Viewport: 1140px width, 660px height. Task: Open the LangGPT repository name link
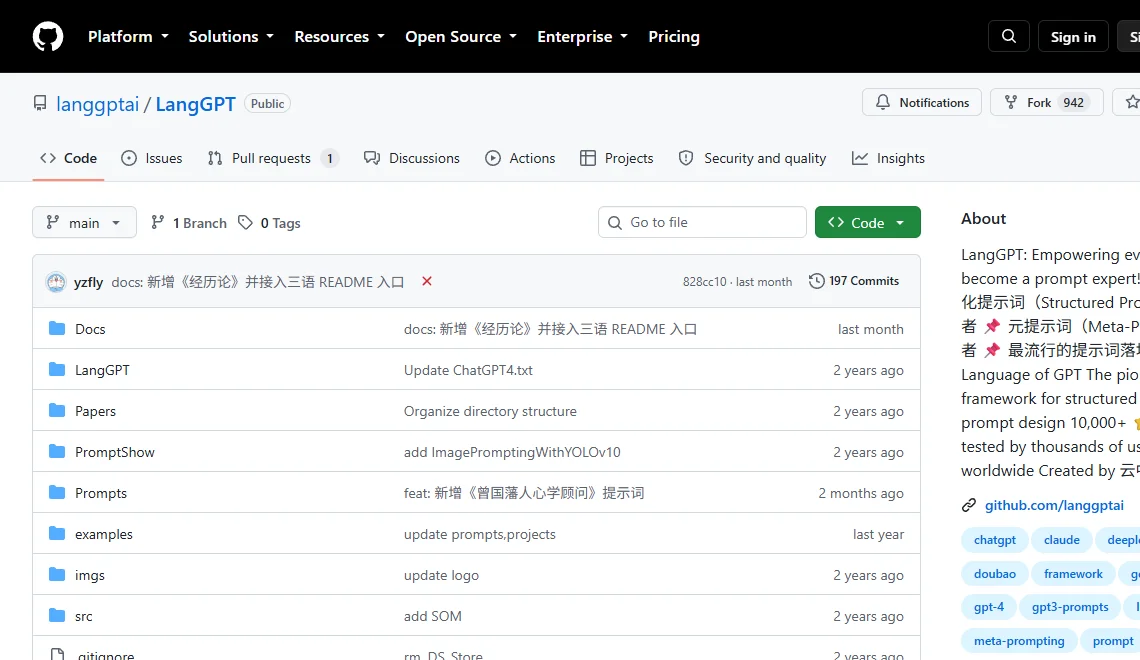point(196,104)
